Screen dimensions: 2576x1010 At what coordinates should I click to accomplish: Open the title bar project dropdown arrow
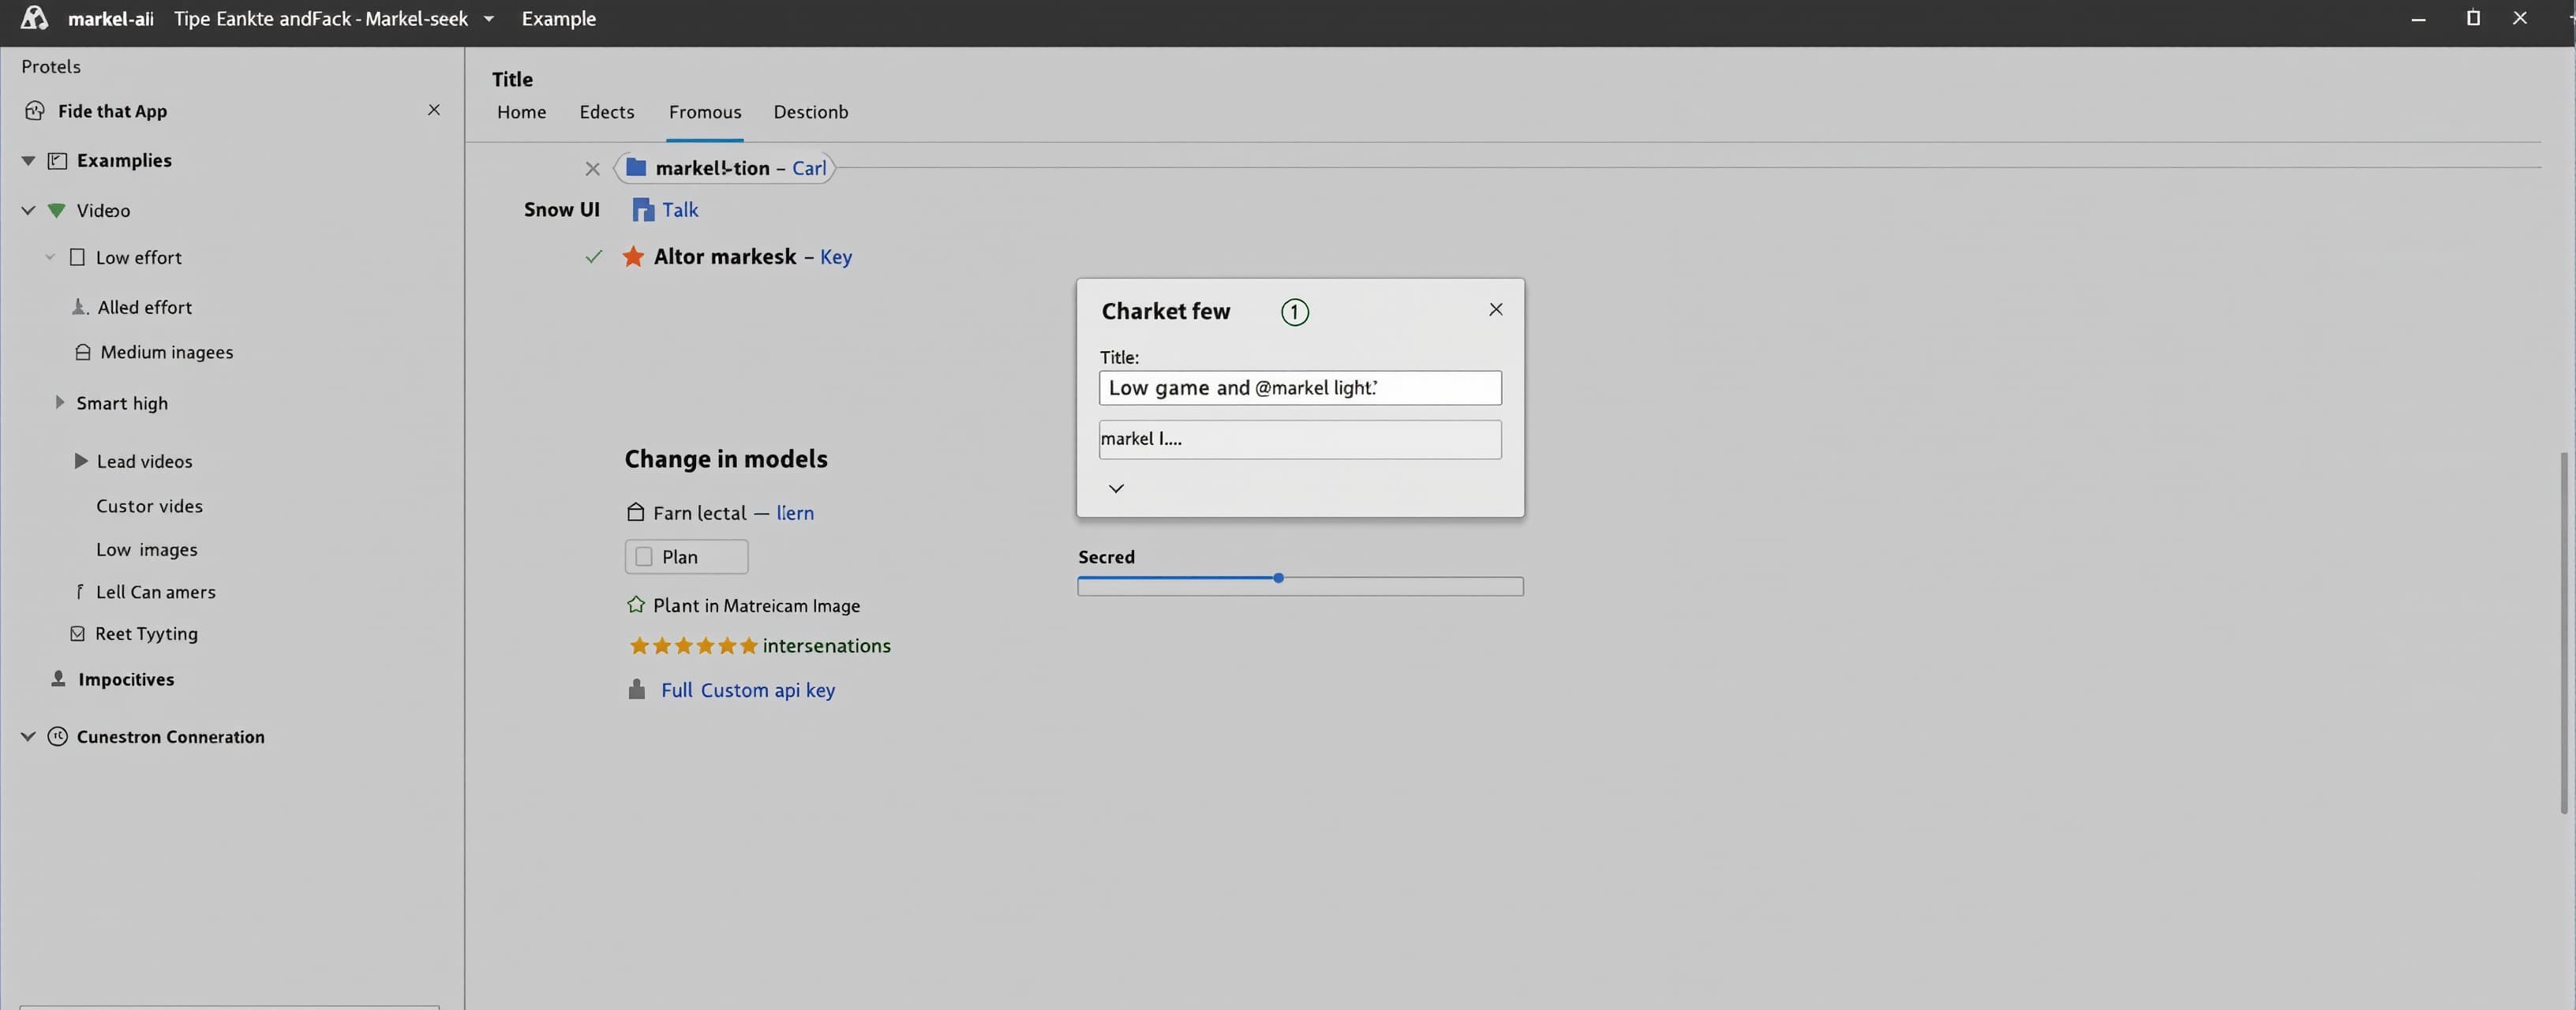pyautogui.click(x=489, y=18)
